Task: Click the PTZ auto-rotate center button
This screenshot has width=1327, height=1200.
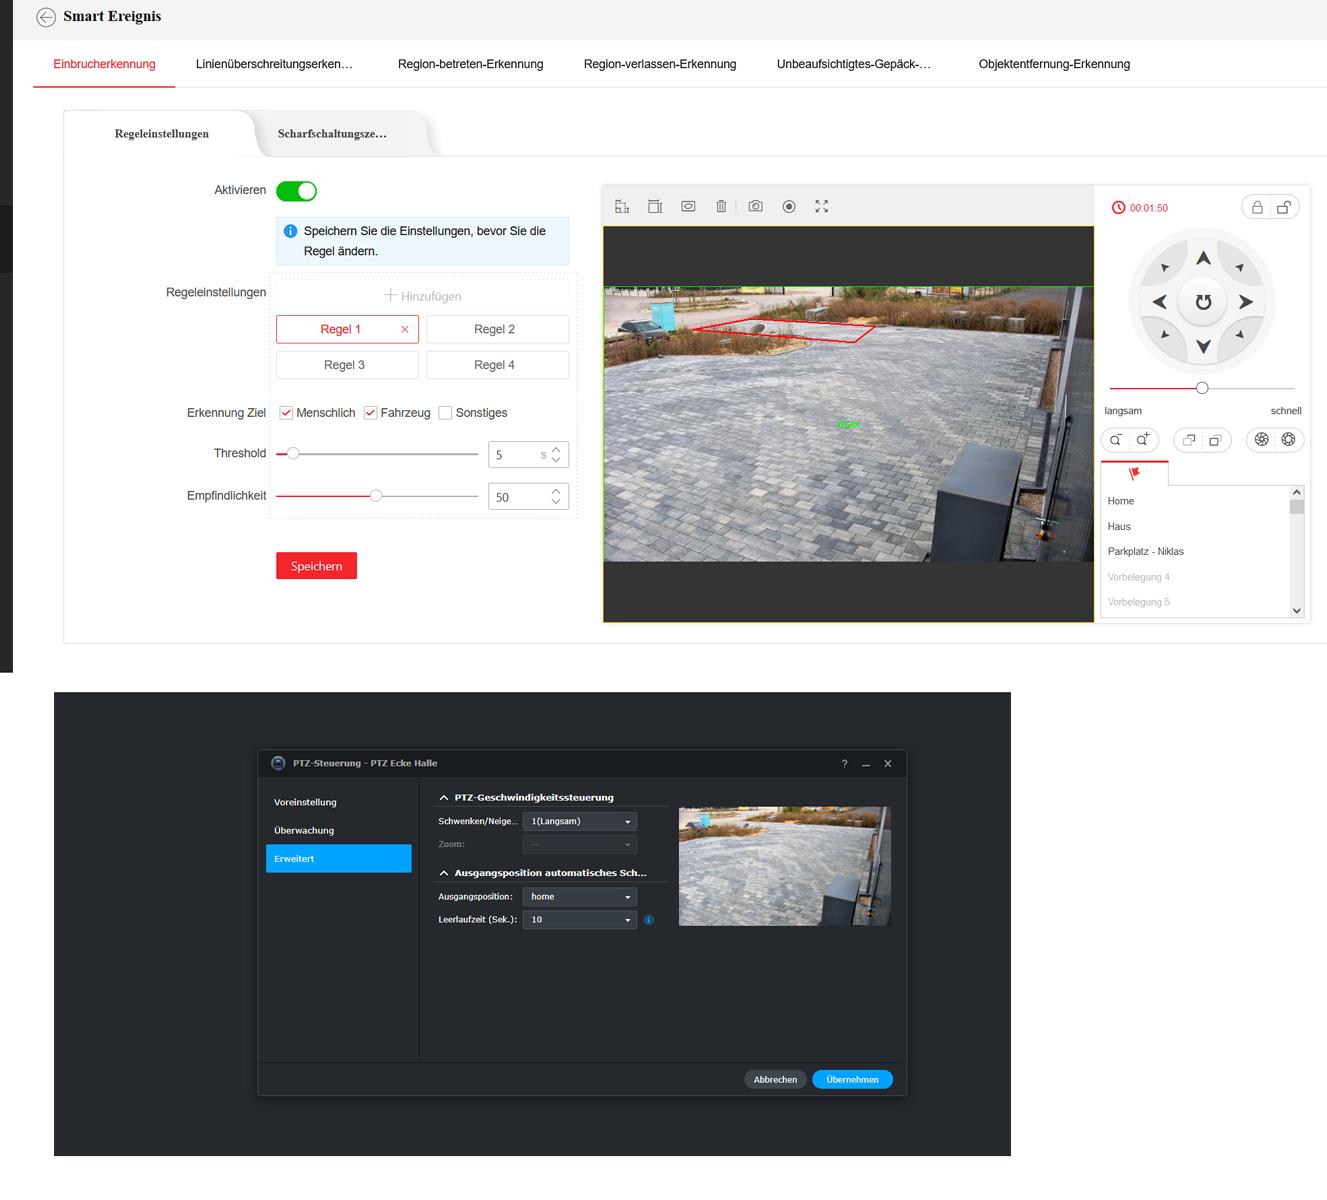Action: (1203, 302)
